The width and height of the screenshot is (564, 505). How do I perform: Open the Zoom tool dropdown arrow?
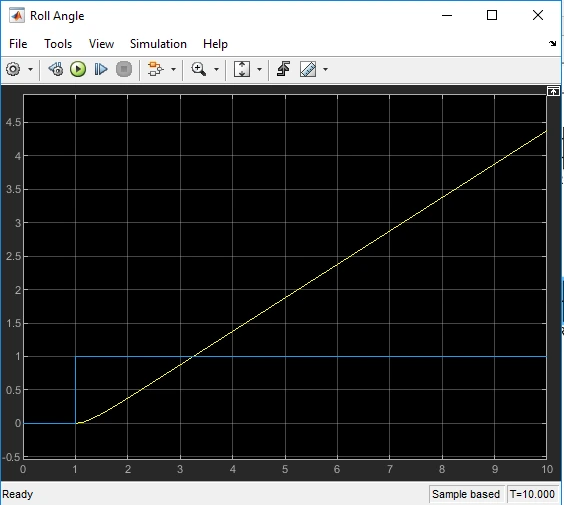217,69
